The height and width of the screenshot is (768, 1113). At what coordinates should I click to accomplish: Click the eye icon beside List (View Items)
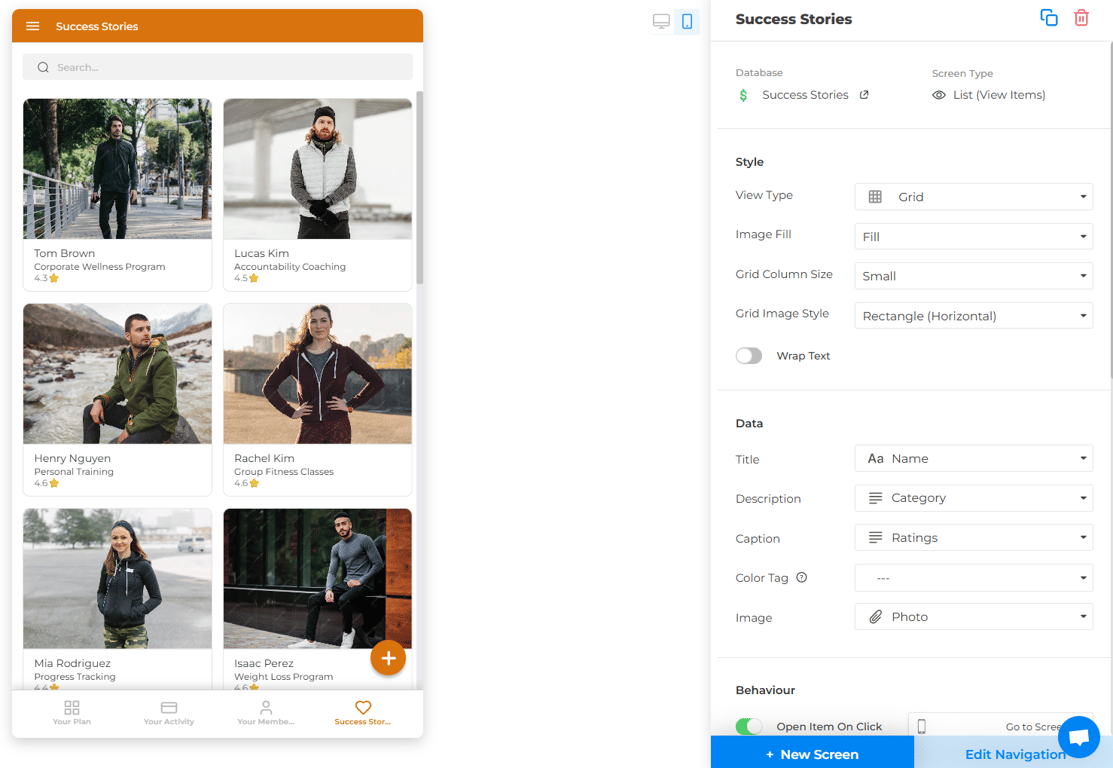click(x=938, y=95)
